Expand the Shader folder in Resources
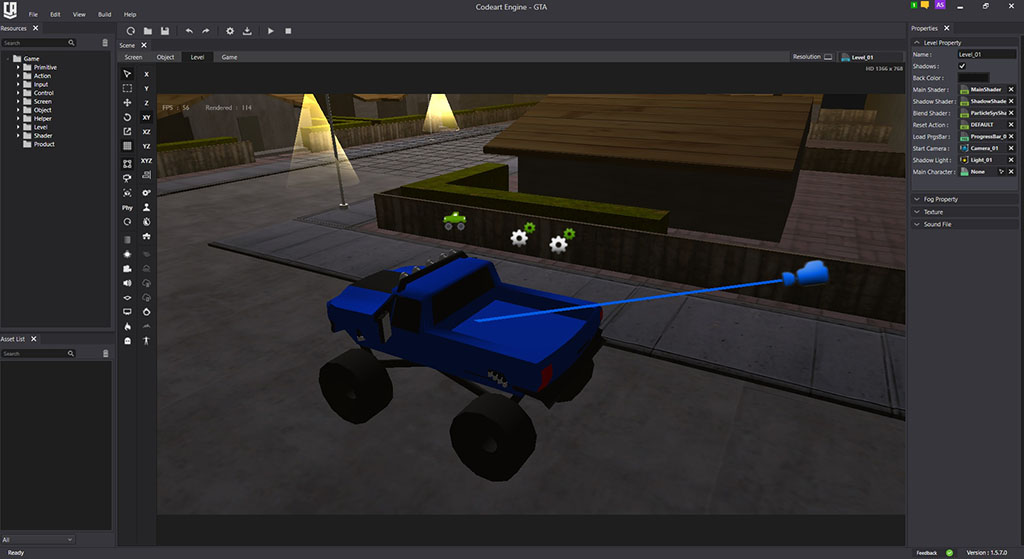 click(x=18, y=136)
